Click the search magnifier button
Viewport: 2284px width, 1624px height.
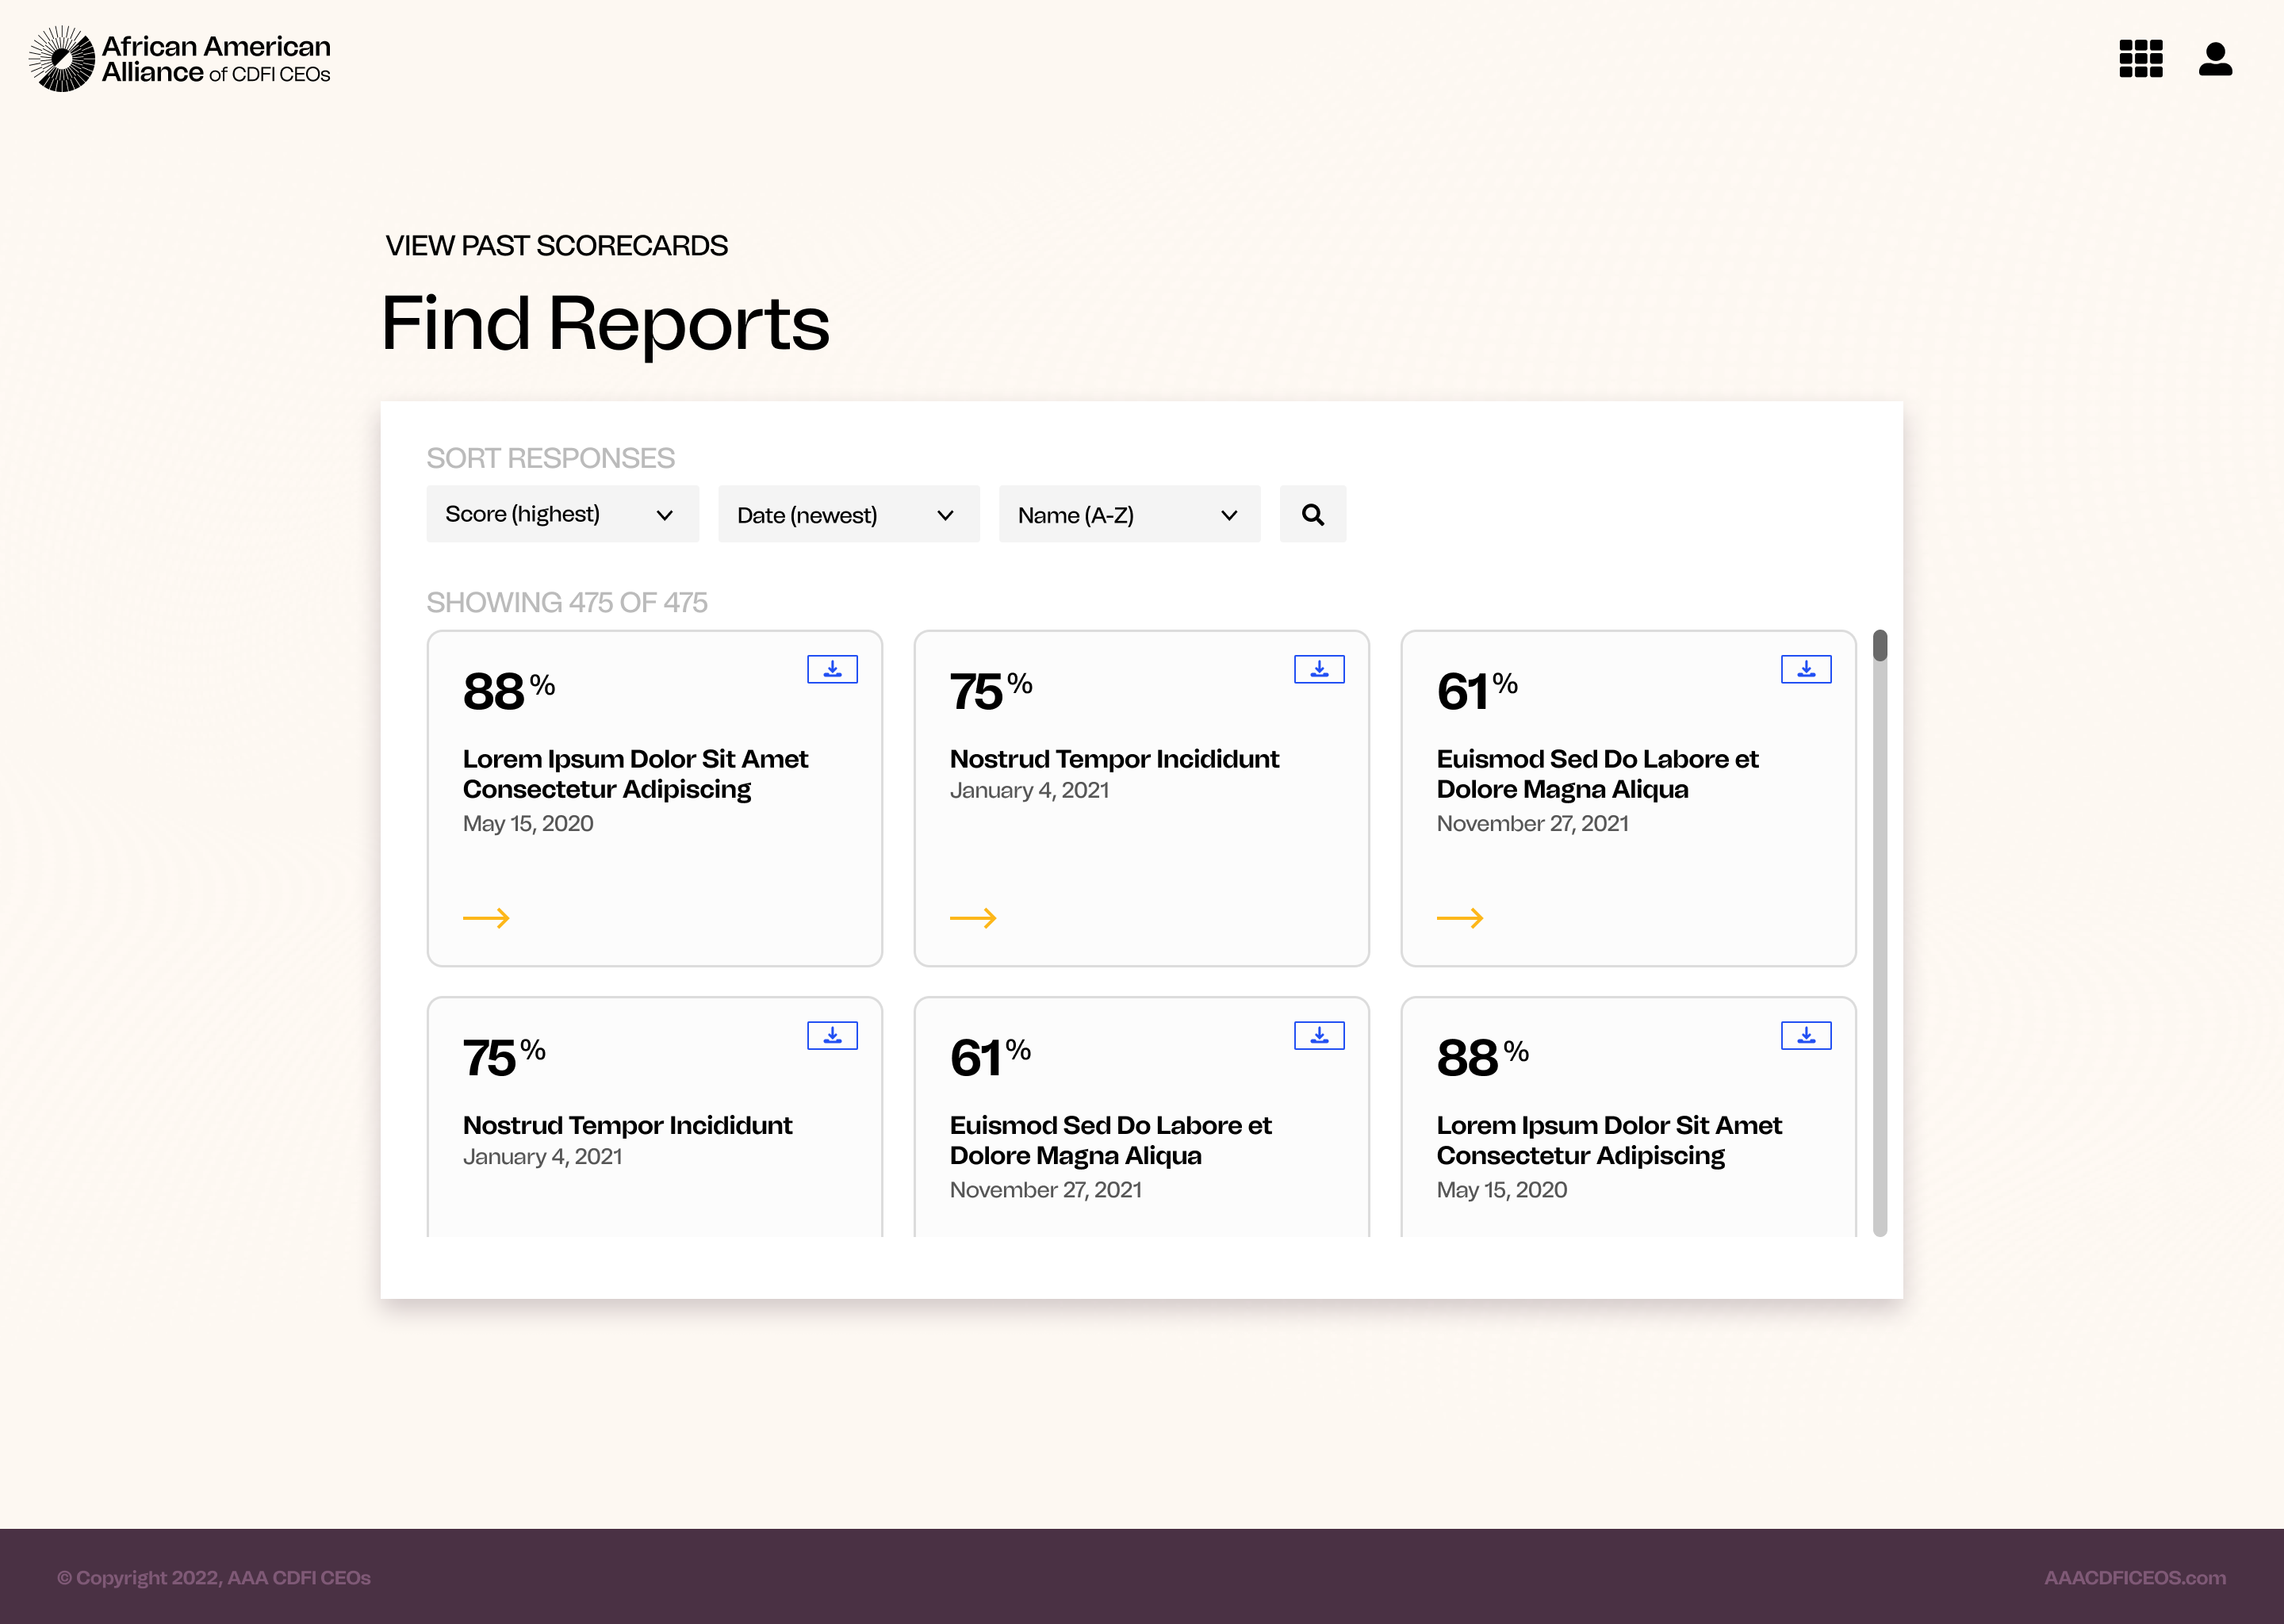tap(1312, 514)
